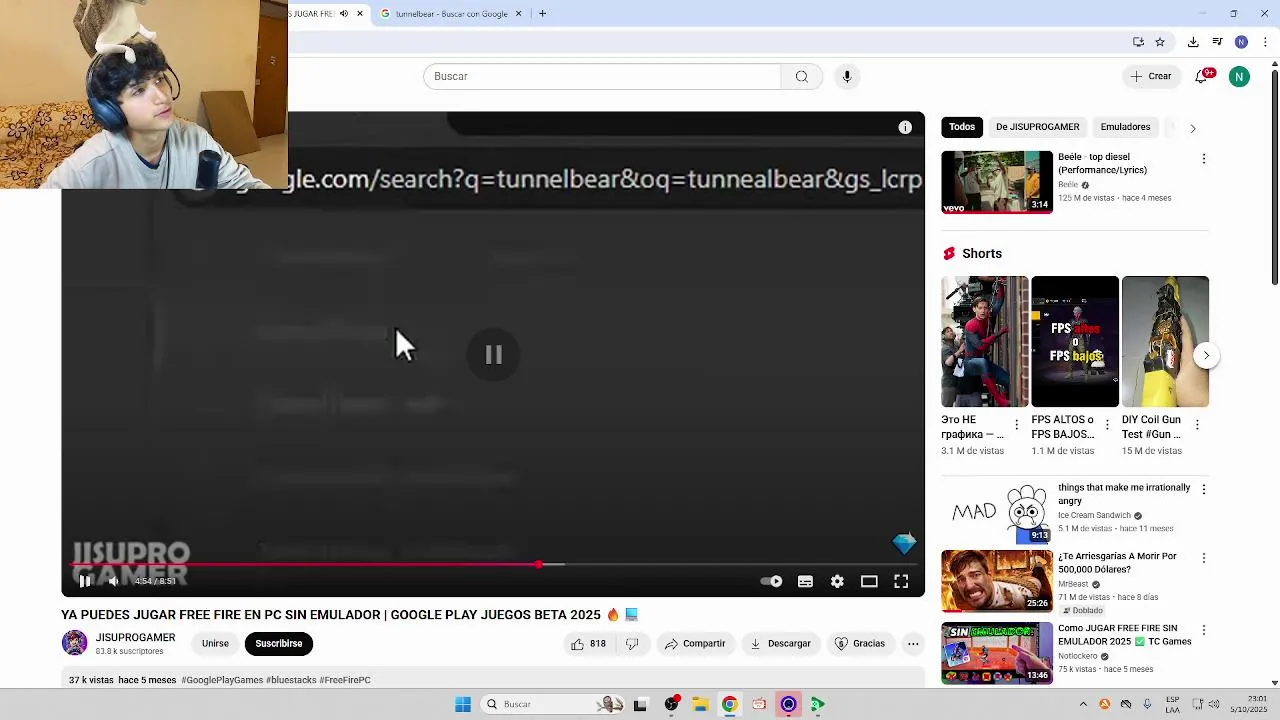Switch to theater mode view
The height and width of the screenshot is (720, 1280).
[869, 581]
